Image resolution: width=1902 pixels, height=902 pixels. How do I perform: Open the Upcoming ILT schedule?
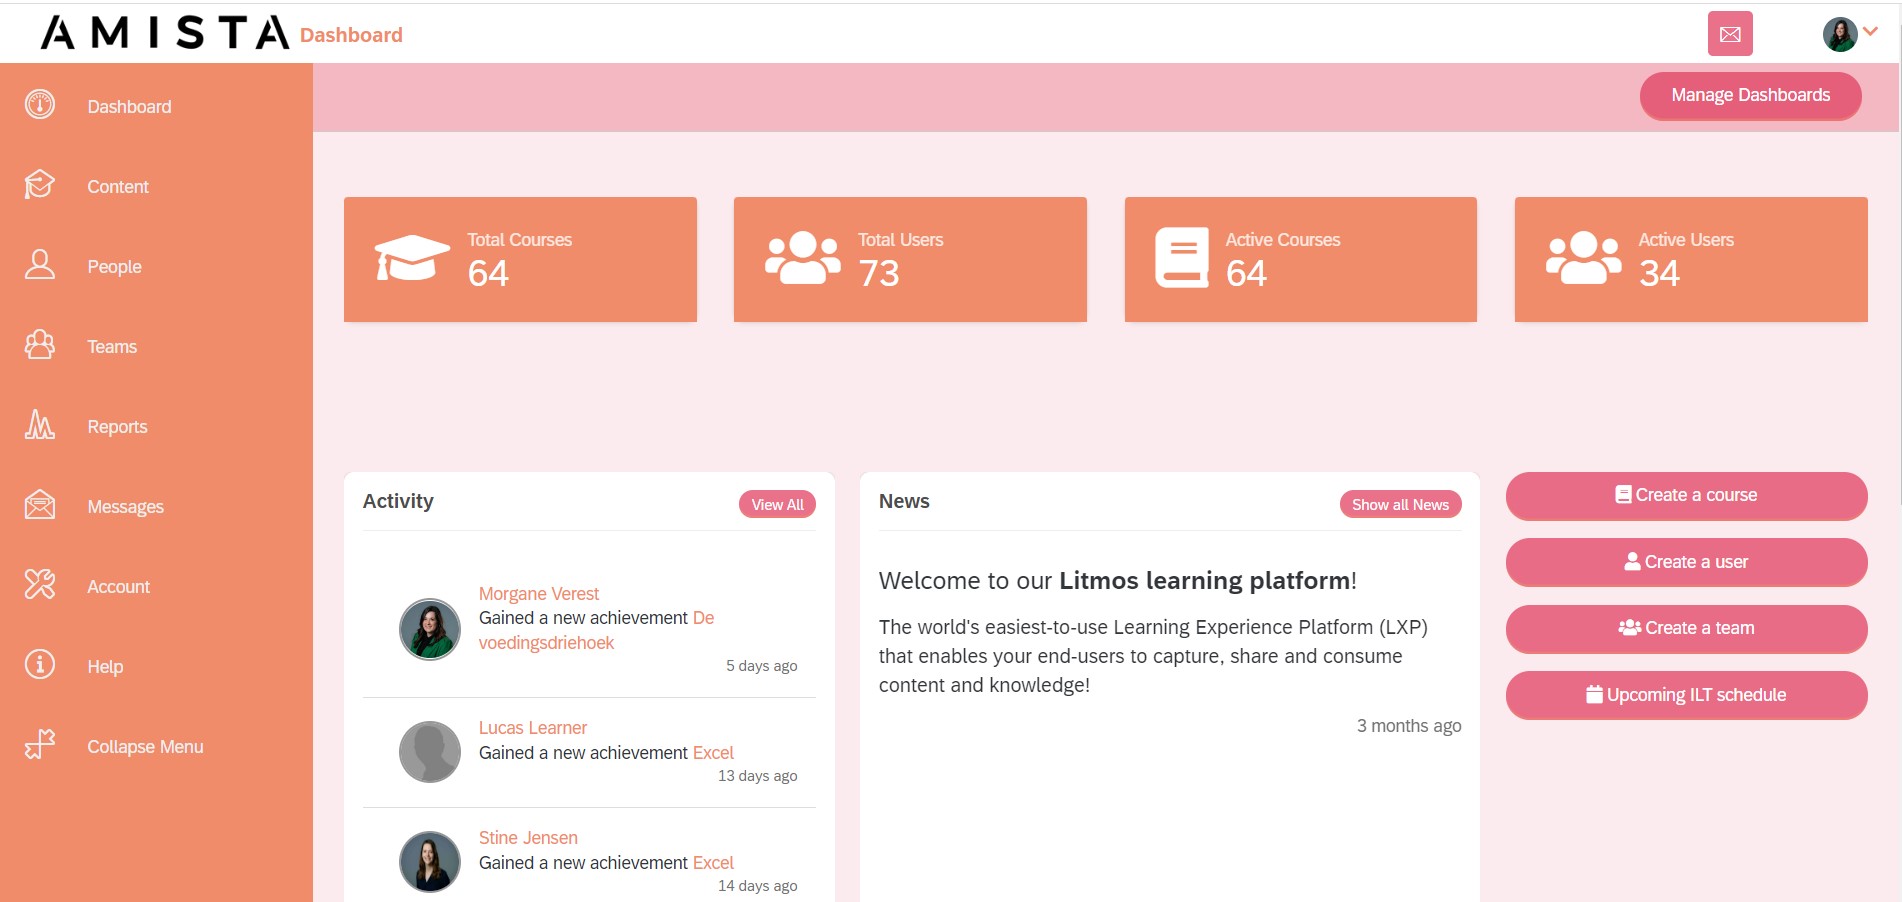1686,694
